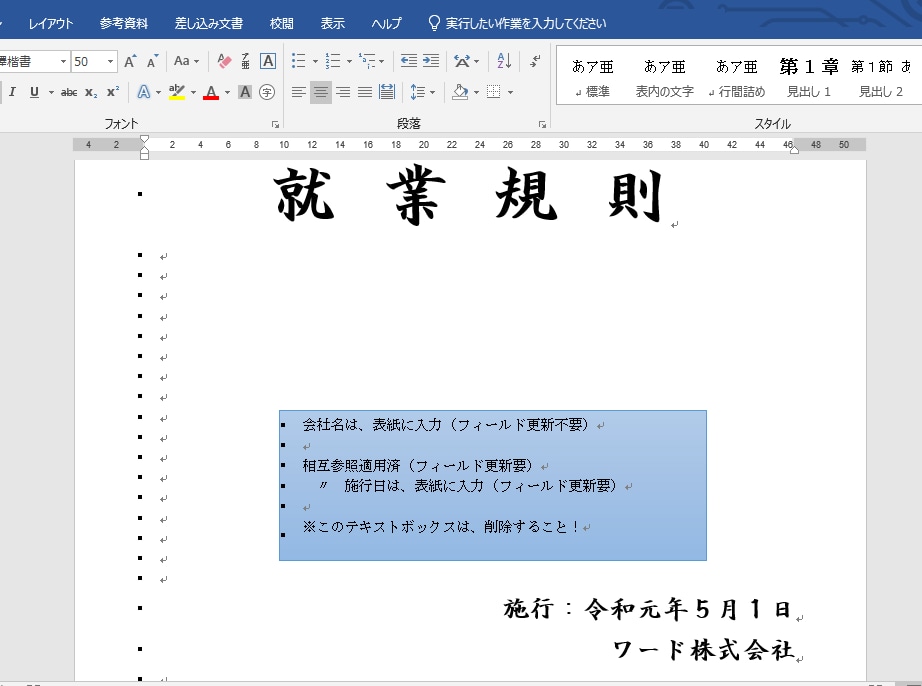This screenshot has height=686, width=922.
Task: Expand the line spacing options dropdown
Action: [x=432, y=92]
